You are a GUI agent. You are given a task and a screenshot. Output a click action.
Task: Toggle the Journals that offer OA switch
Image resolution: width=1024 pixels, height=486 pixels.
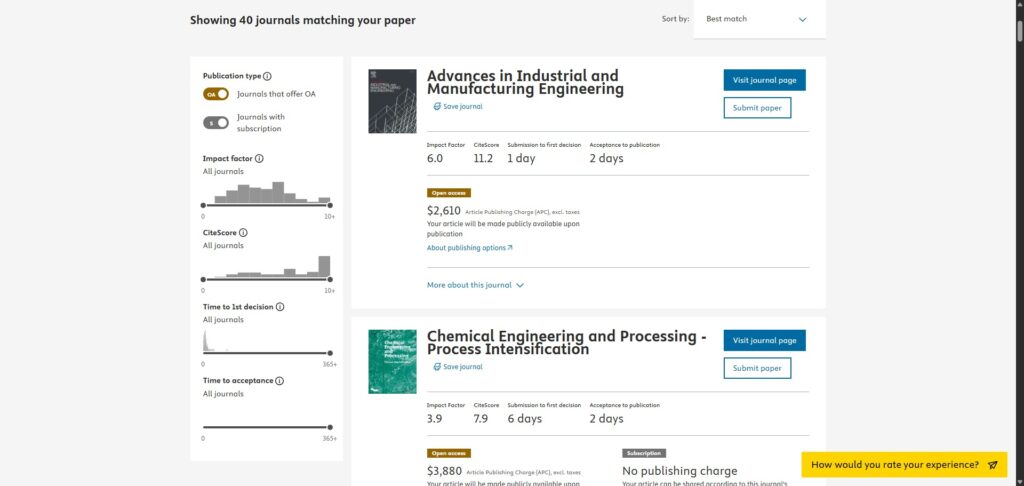pos(216,94)
